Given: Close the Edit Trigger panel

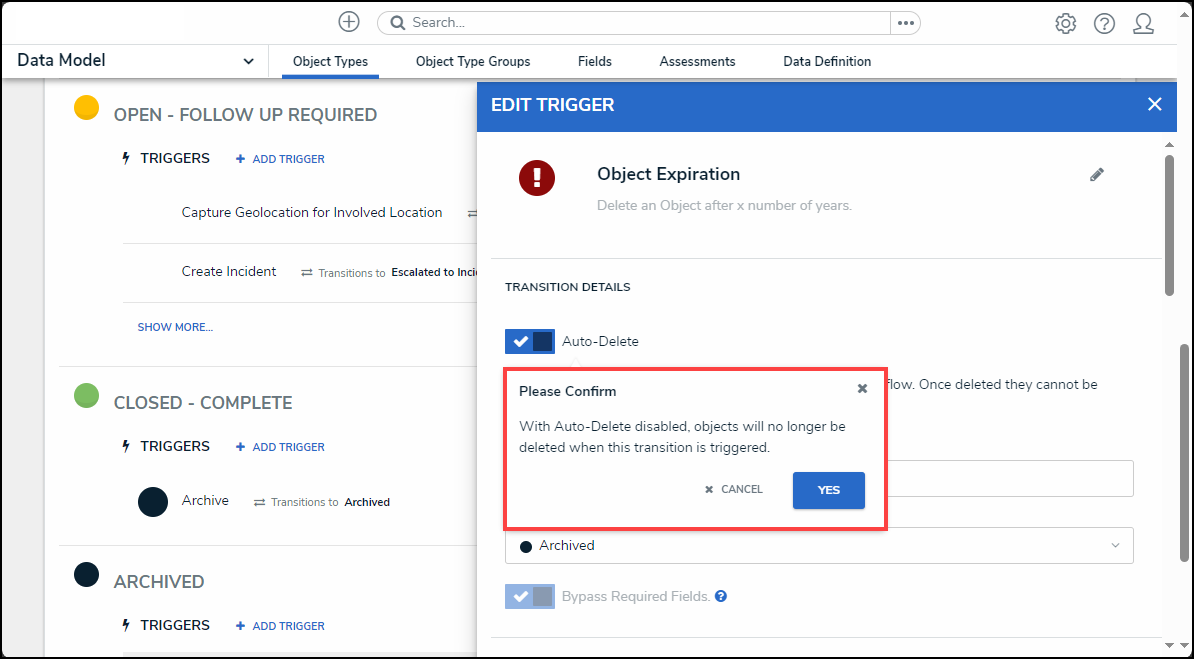Looking at the screenshot, I should [x=1154, y=104].
